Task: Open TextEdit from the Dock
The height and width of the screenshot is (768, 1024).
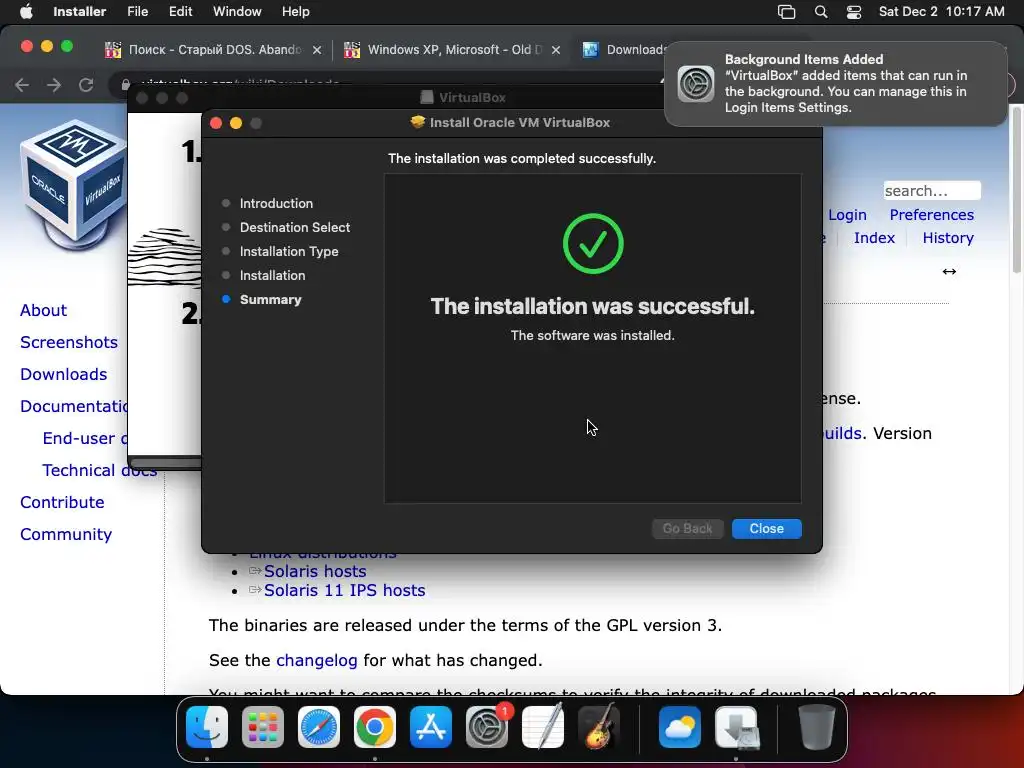Action: coord(543,727)
